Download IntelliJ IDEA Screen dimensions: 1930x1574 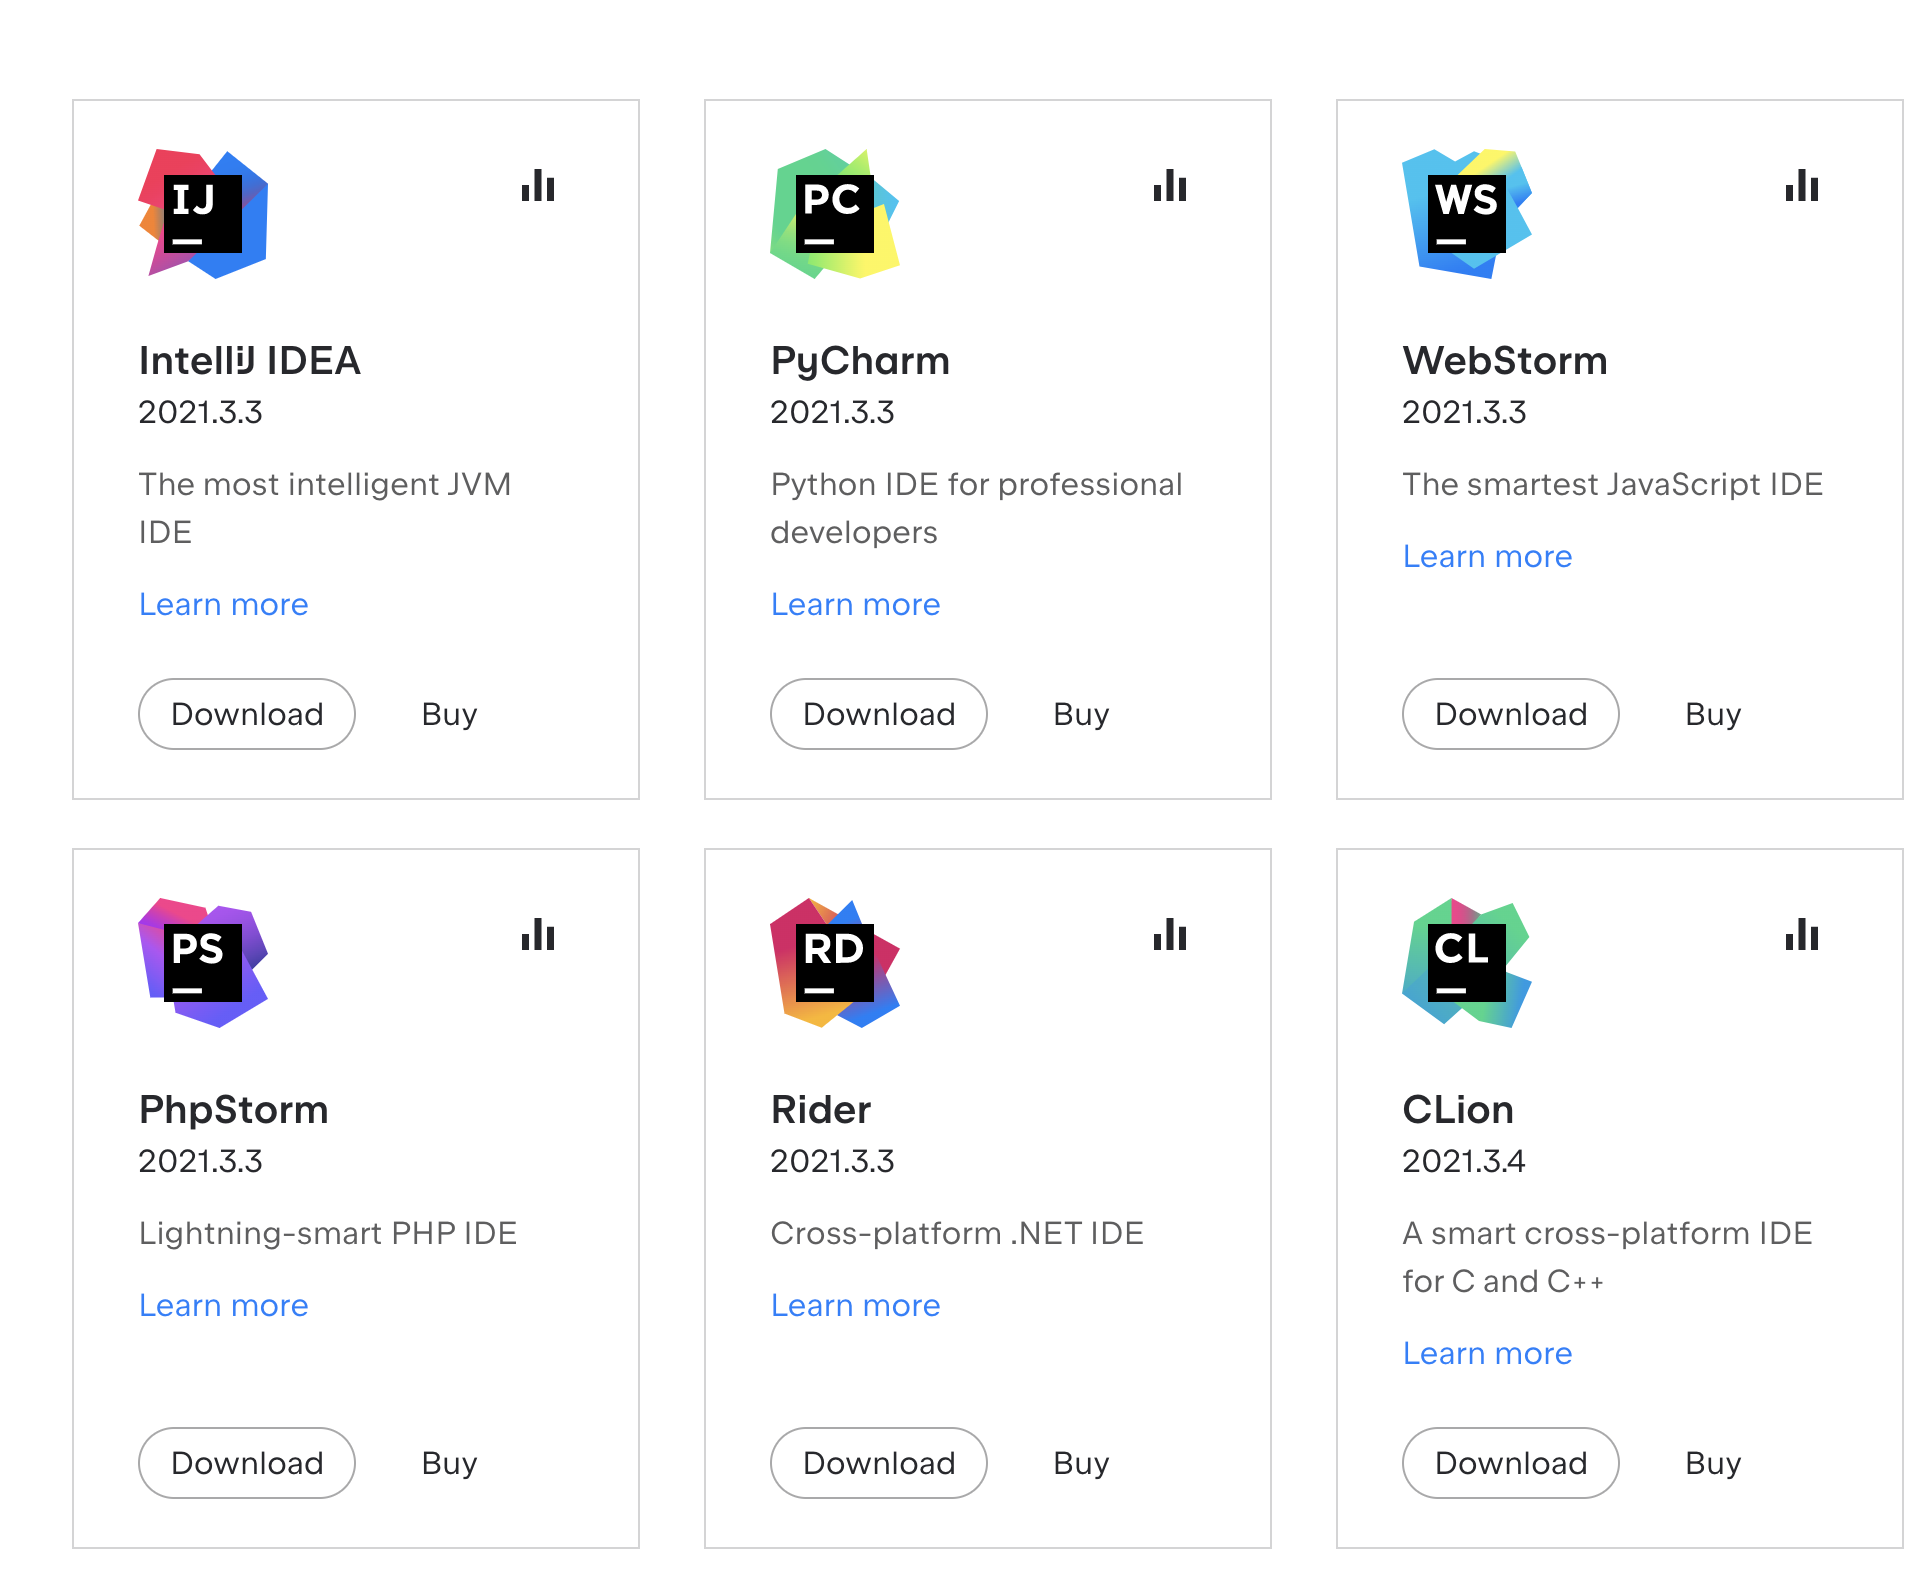tap(247, 714)
